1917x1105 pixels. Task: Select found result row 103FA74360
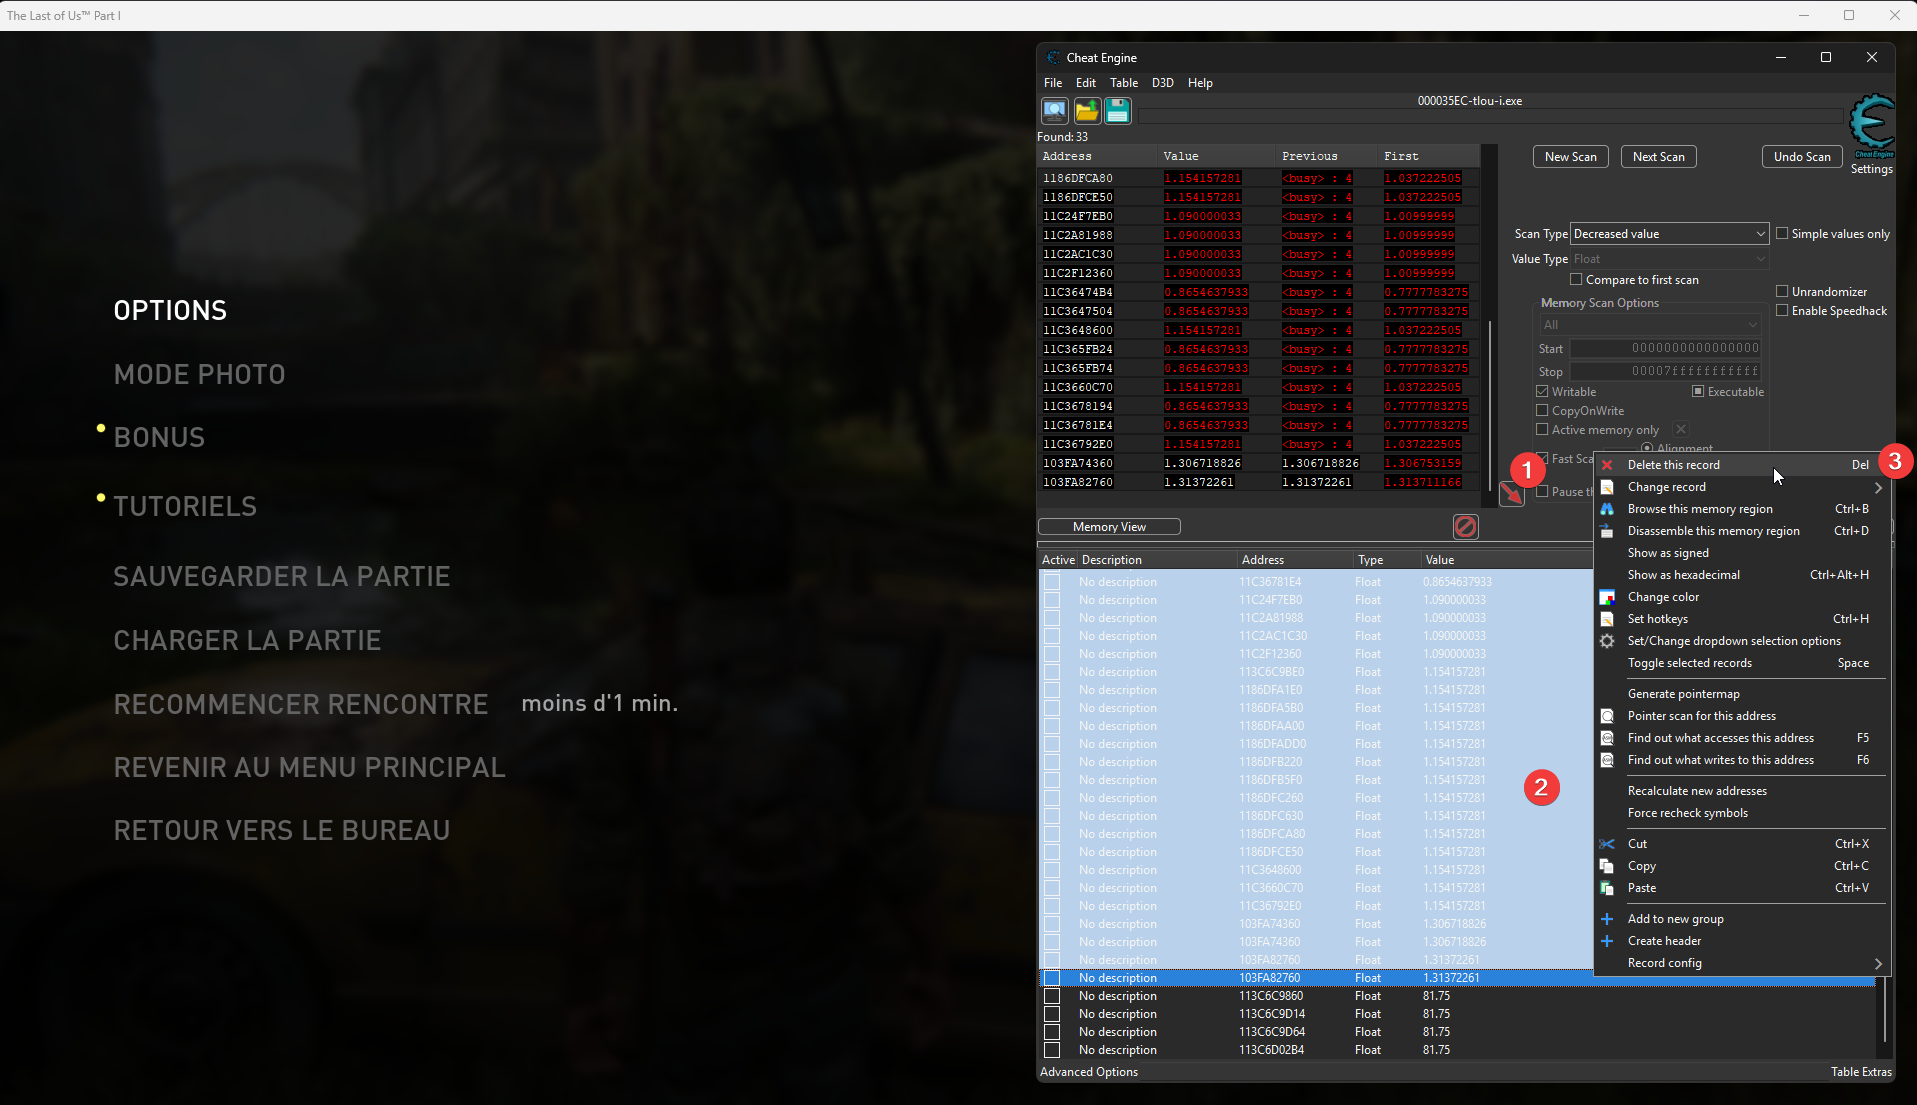click(x=1258, y=463)
